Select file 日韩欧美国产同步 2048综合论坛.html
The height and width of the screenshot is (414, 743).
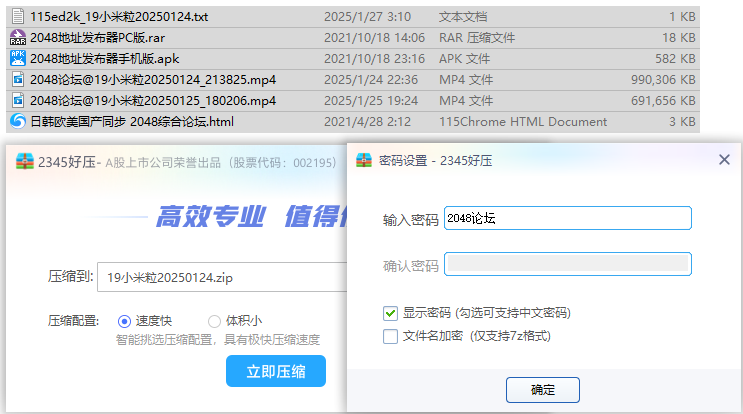[x=132, y=122]
